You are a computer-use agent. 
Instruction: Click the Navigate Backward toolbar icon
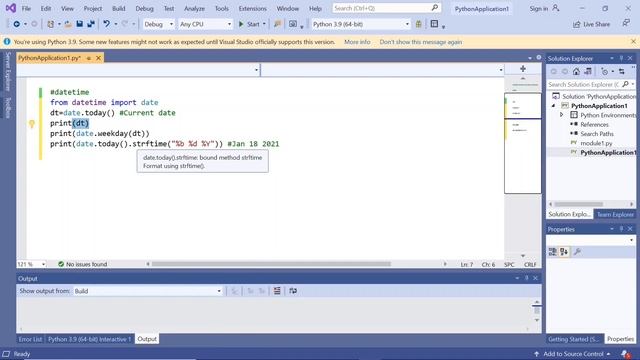pyautogui.click(x=16, y=24)
